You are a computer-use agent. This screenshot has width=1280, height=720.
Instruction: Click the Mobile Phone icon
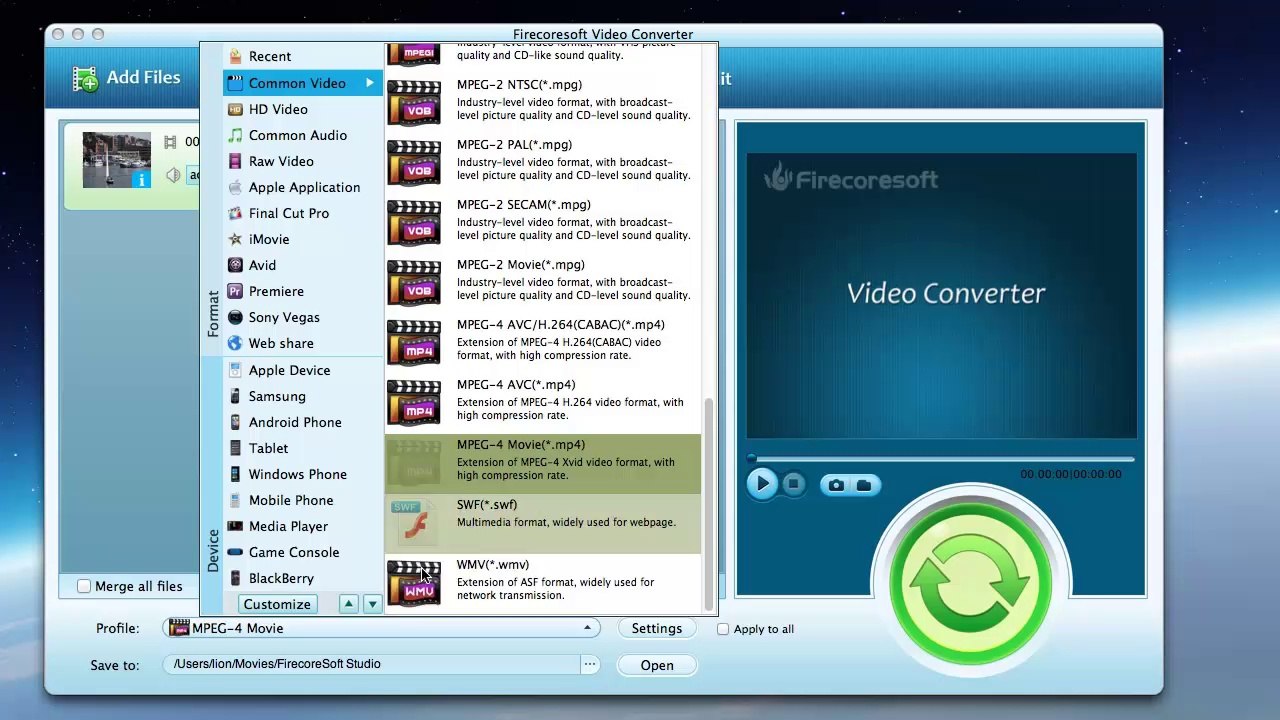(235, 500)
